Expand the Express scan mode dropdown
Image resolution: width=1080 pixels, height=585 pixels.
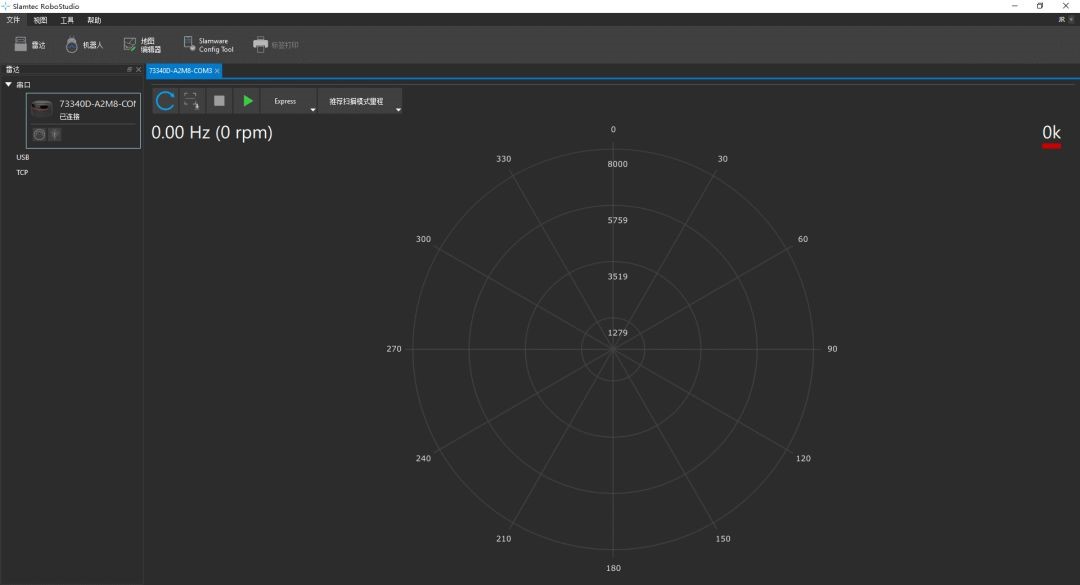[x=312, y=108]
